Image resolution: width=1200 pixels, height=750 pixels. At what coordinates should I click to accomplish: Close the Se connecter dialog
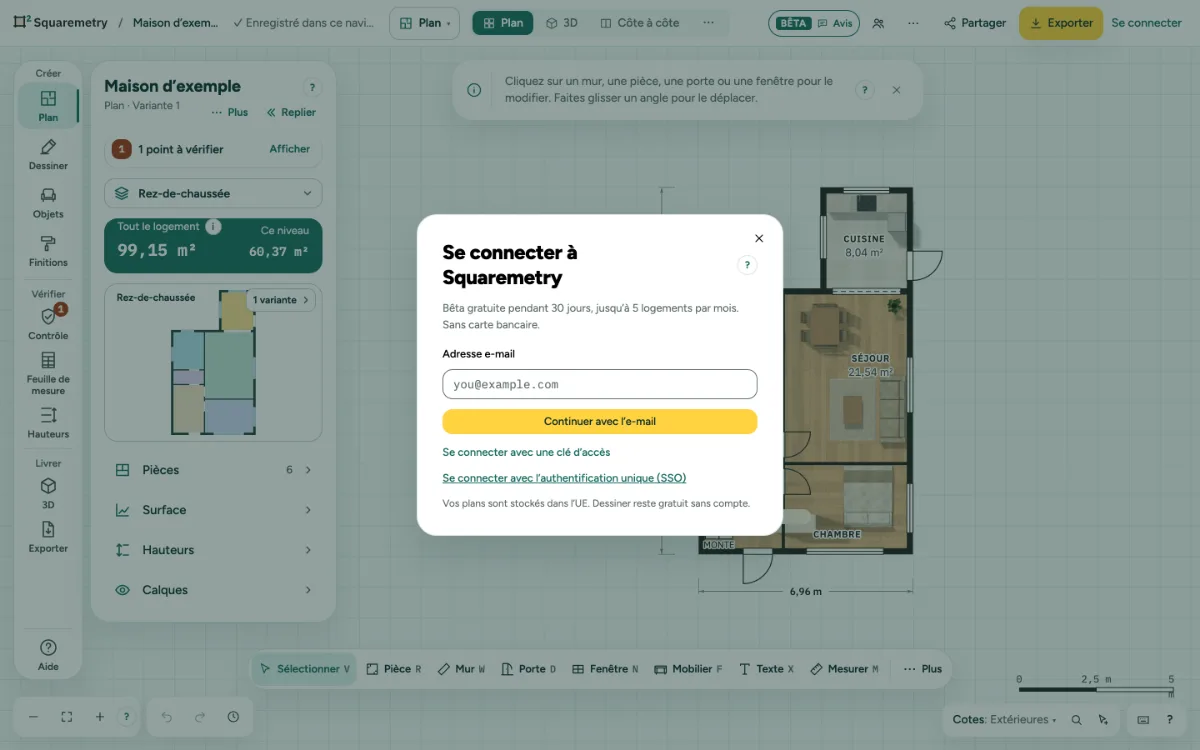(x=759, y=238)
